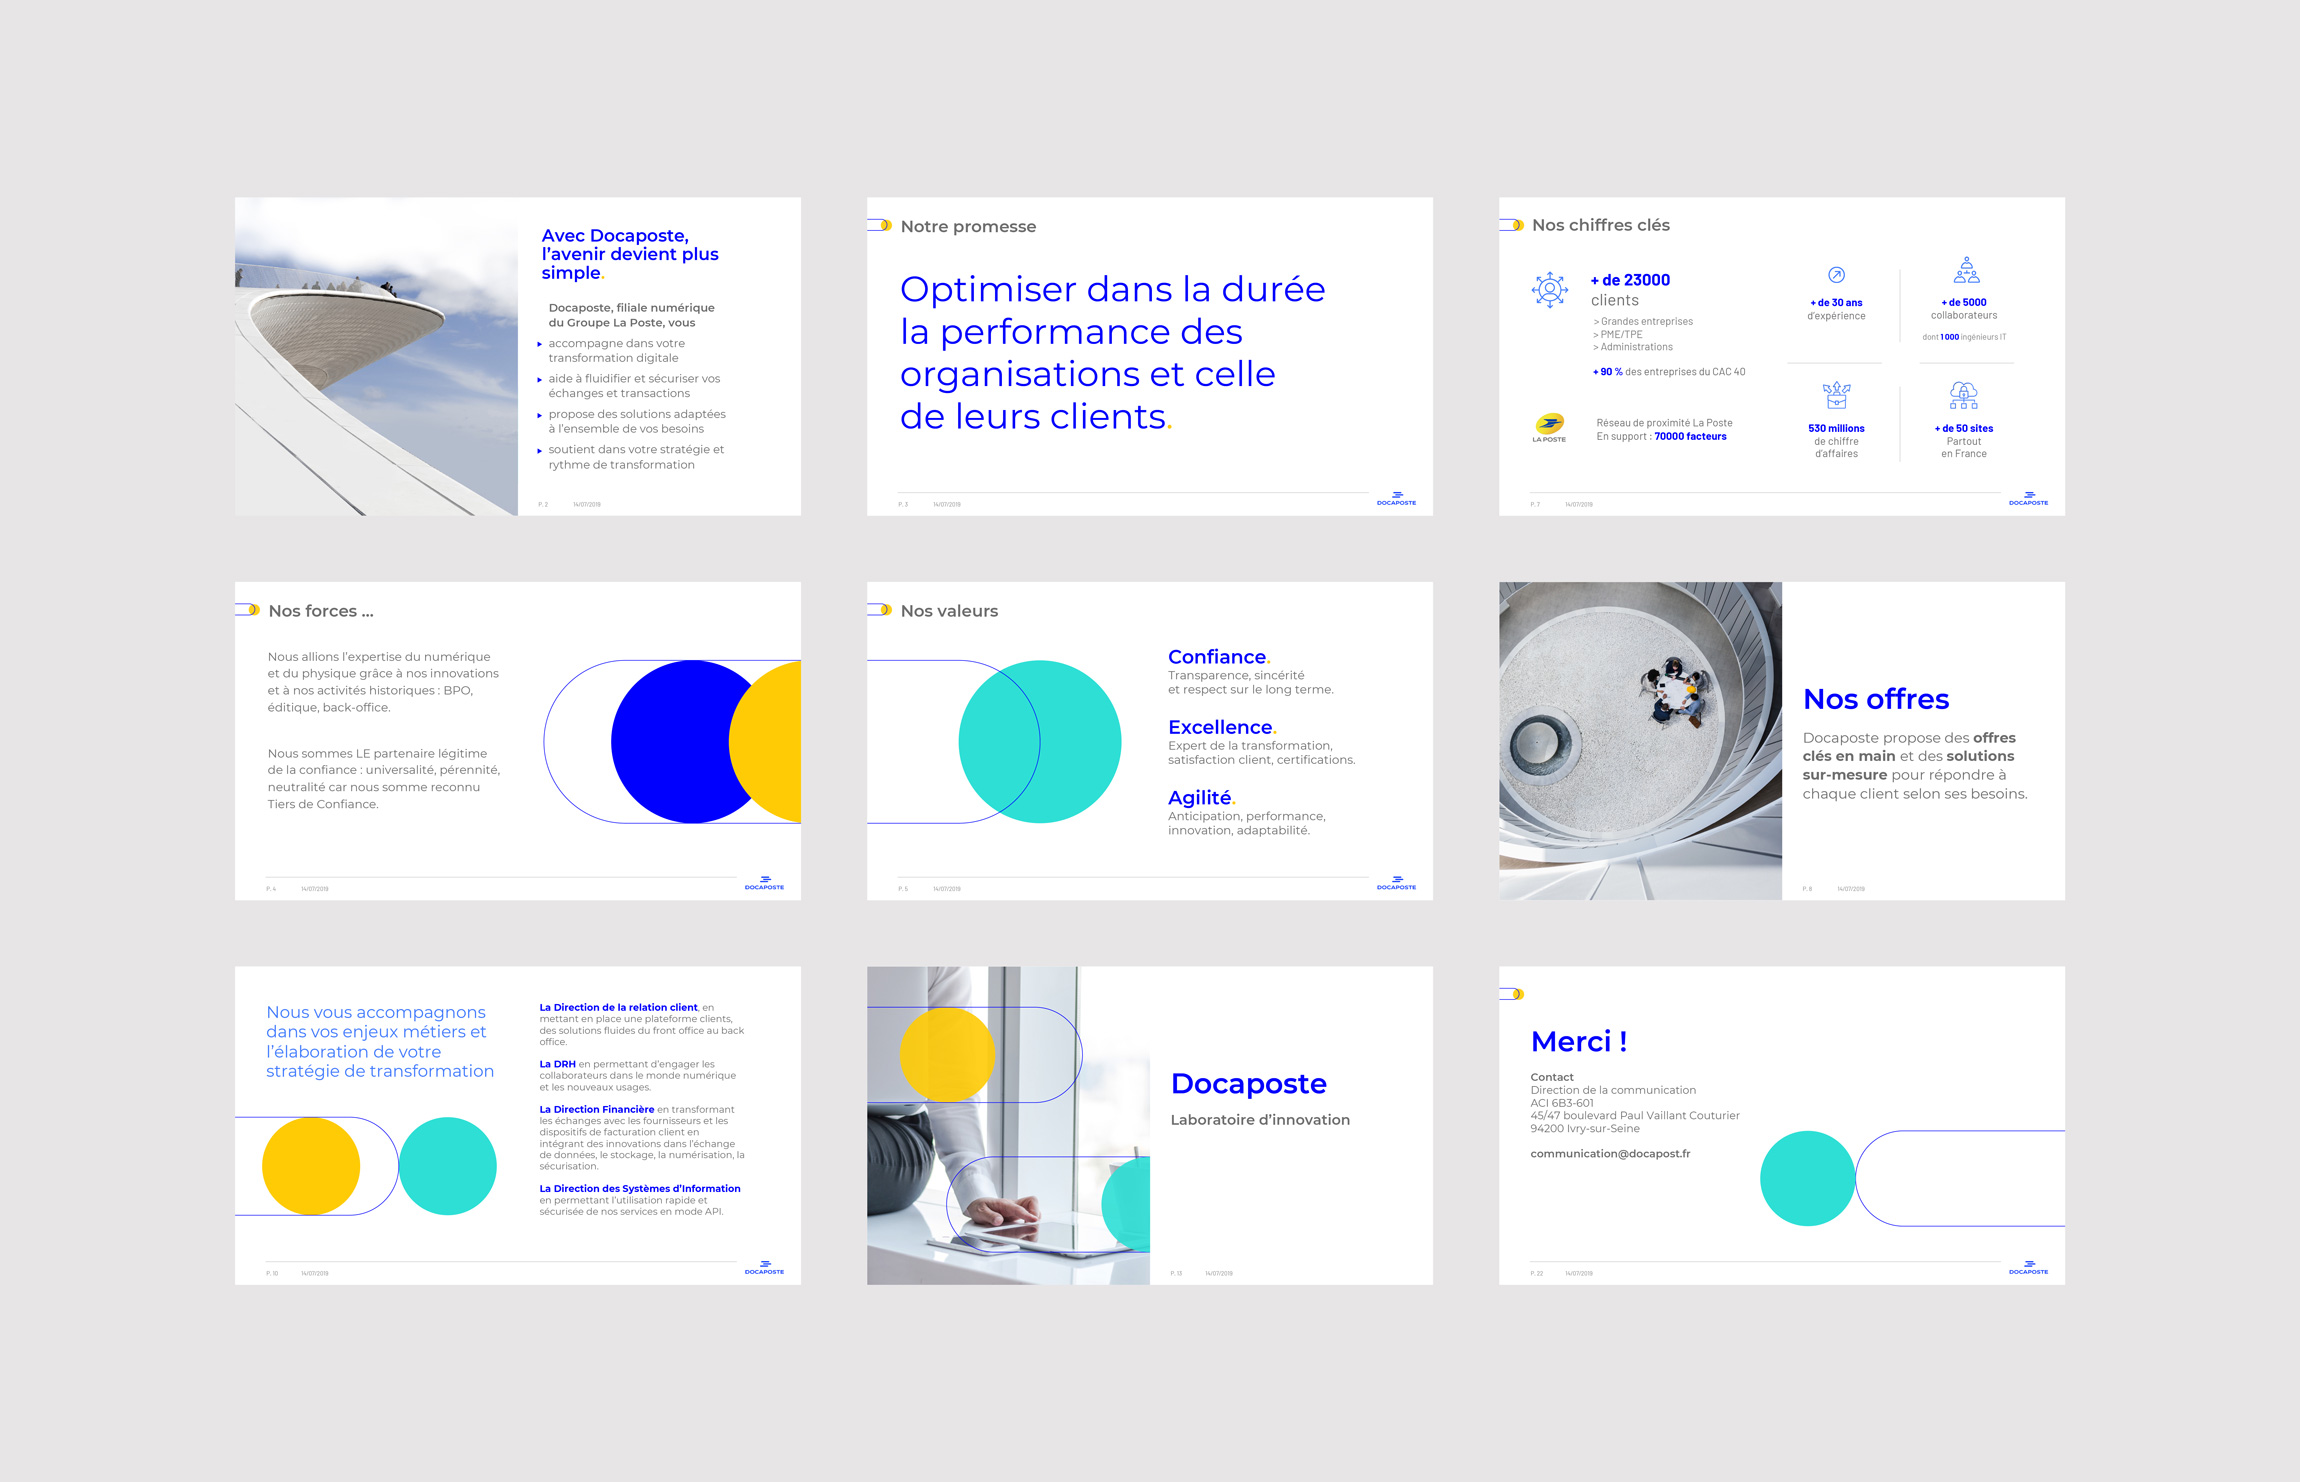
Task: Click the clients network icon beside +de 23000
Action: tap(1549, 290)
